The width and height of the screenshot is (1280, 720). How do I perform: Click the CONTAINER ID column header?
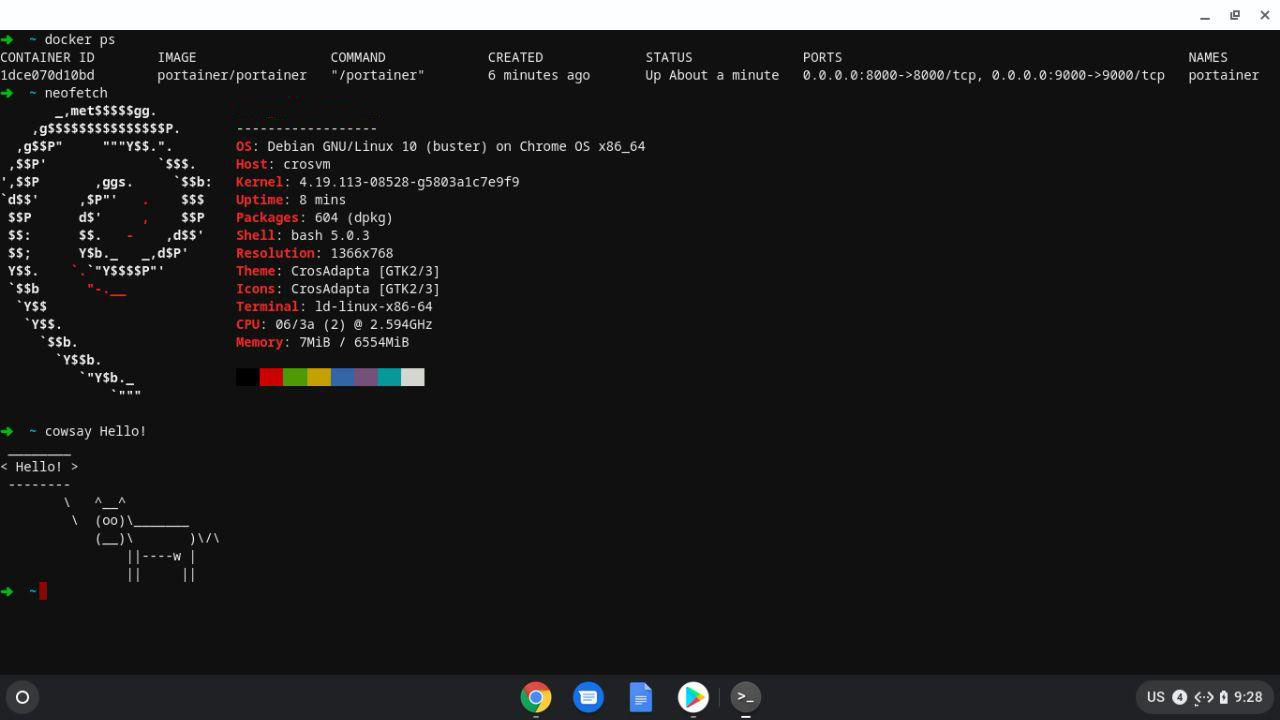[47, 57]
